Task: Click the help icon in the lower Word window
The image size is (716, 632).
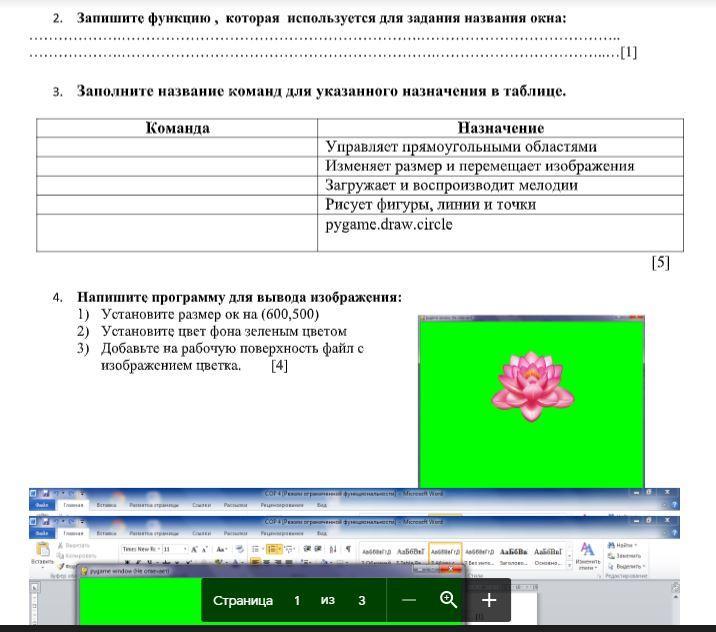Action: coord(674,533)
